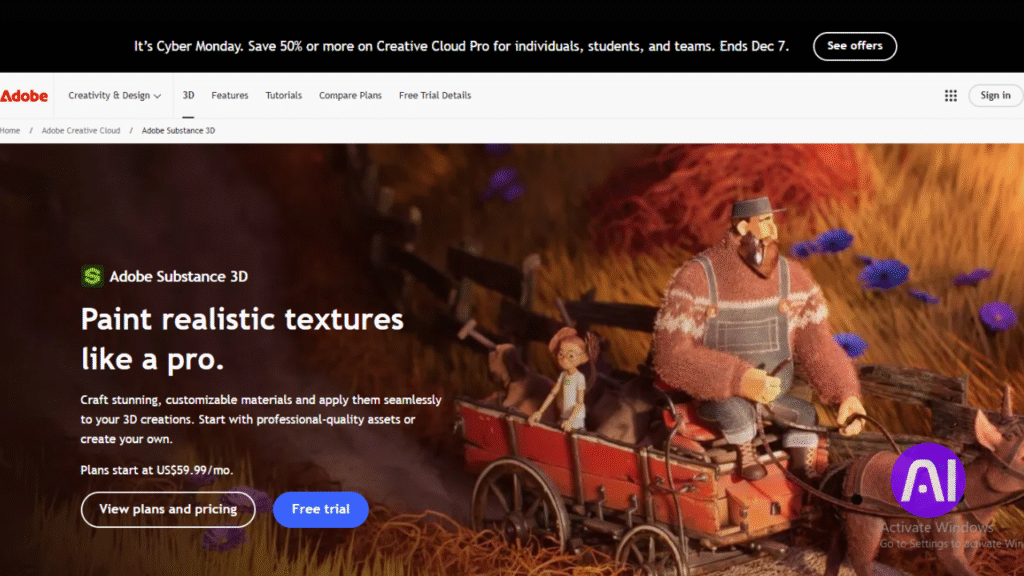Click the See offers button
Viewport: 1024px width, 576px height.
tap(855, 46)
